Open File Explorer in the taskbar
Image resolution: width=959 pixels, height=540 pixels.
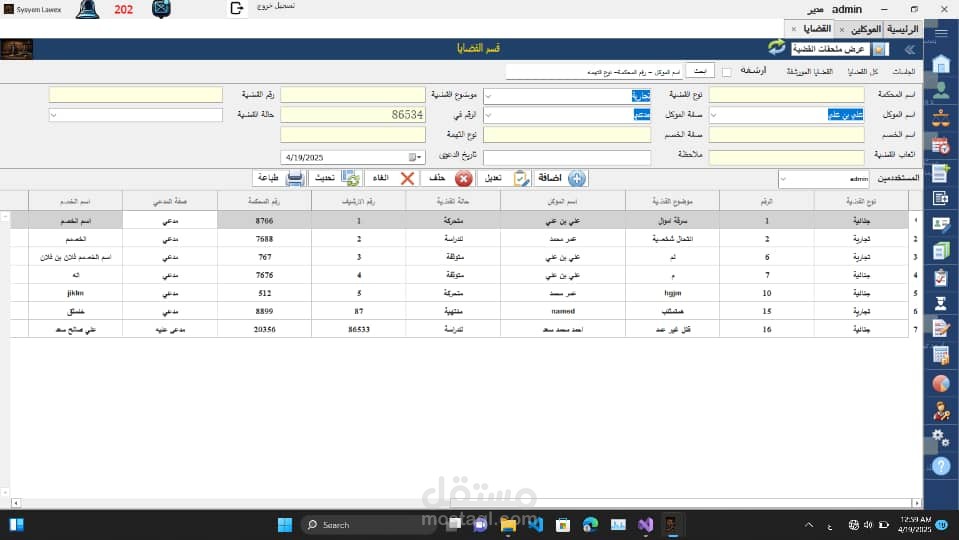(508, 525)
